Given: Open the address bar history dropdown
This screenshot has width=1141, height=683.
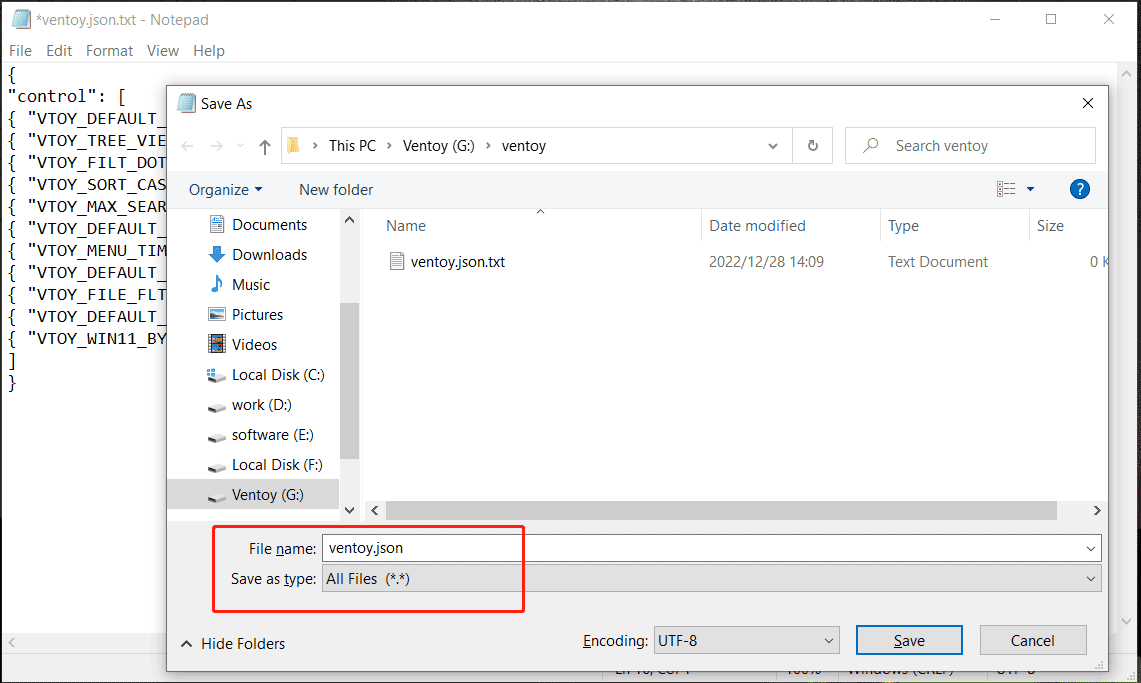Looking at the screenshot, I should [x=772, y=146].
